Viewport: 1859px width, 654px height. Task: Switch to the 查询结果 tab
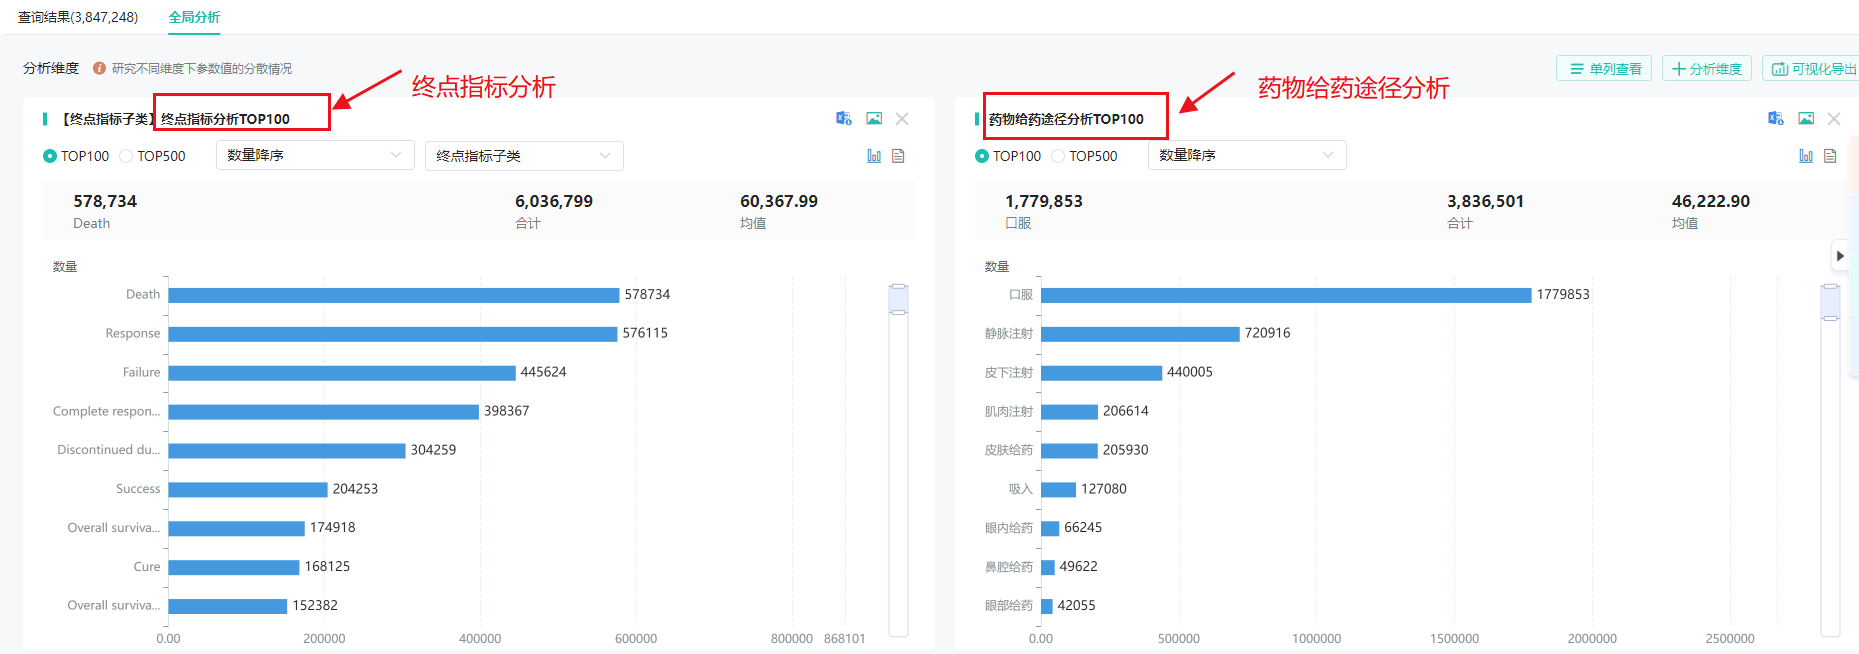coord(78,17)
